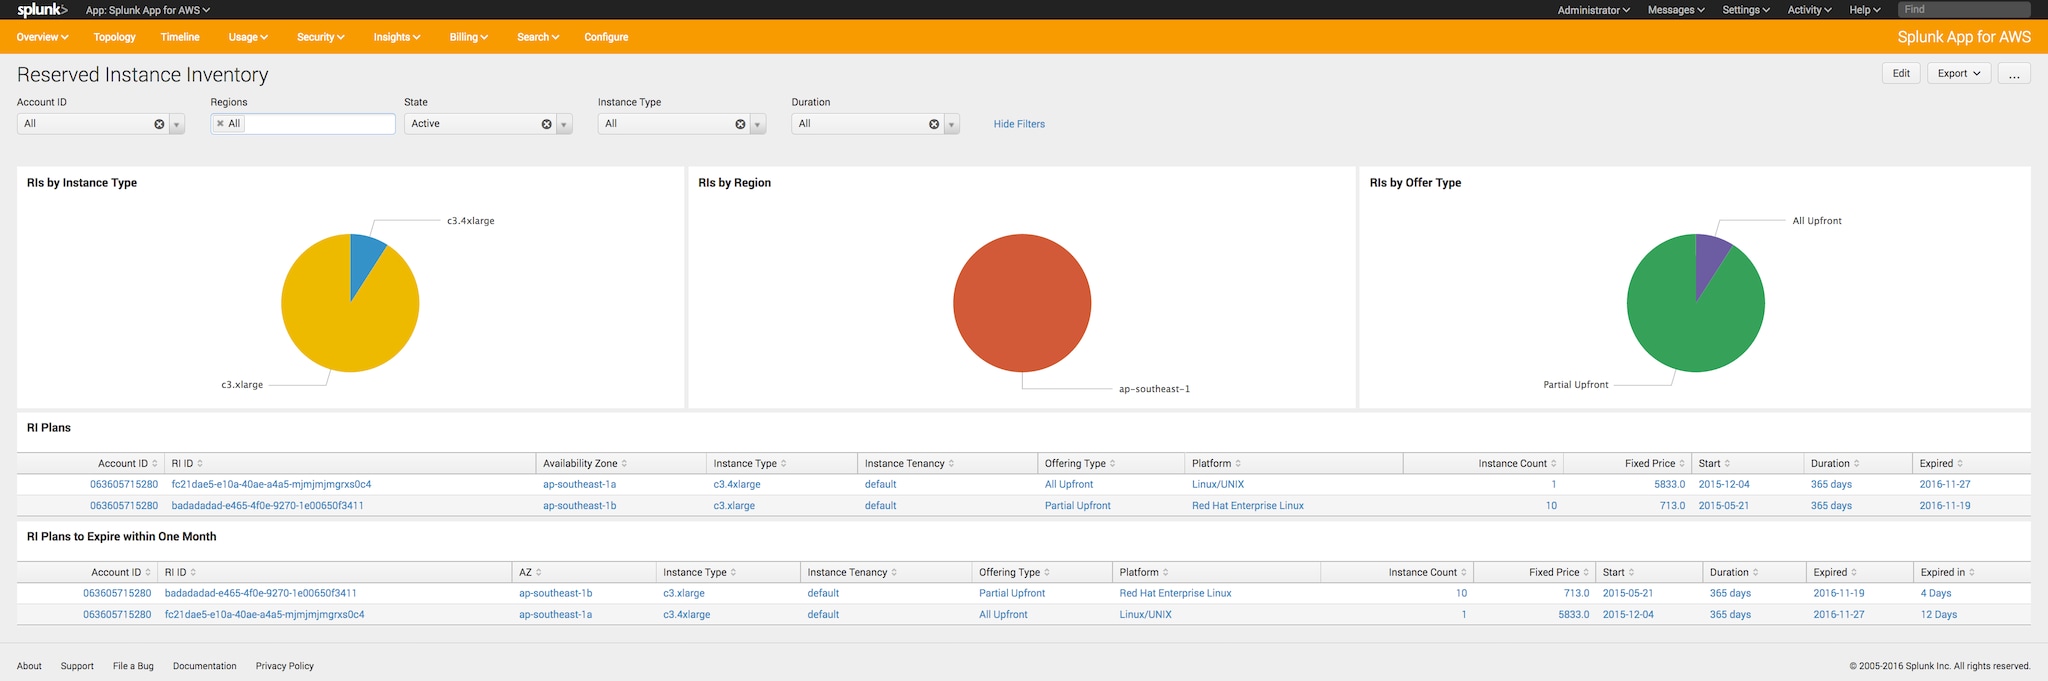The height and width of the screenshot is (681, 2048).
Task: Click fixed price 5833.0 in RI Plans
Action: coord(1669,485)
